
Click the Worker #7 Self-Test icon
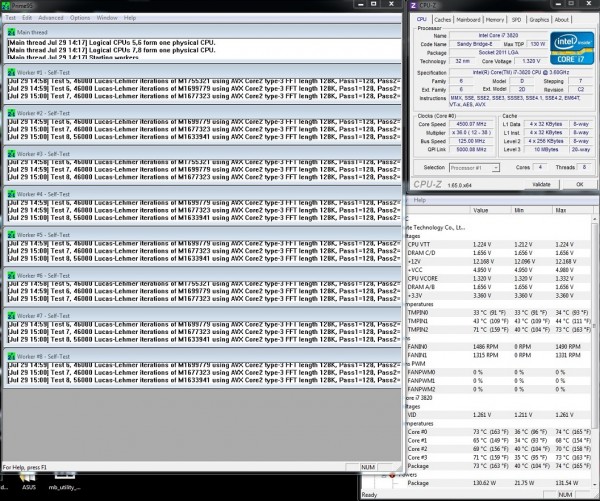click(11, 316)
